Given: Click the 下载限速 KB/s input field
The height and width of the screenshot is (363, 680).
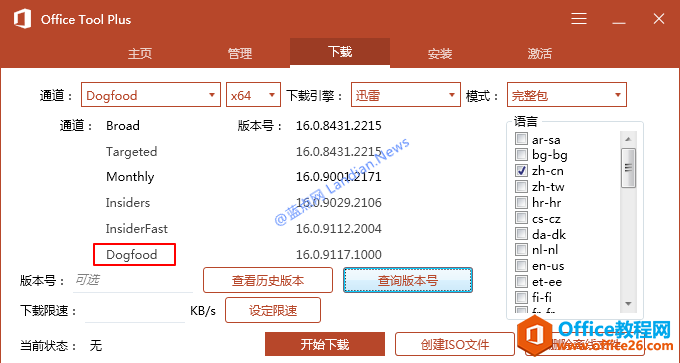Looking at the screenshot, I should point(135,311).
